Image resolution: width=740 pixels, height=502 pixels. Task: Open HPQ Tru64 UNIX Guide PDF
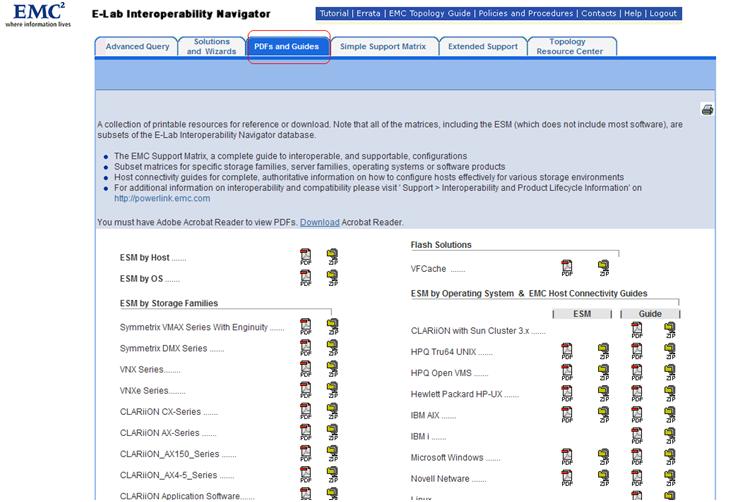click(x=637, y=351)
